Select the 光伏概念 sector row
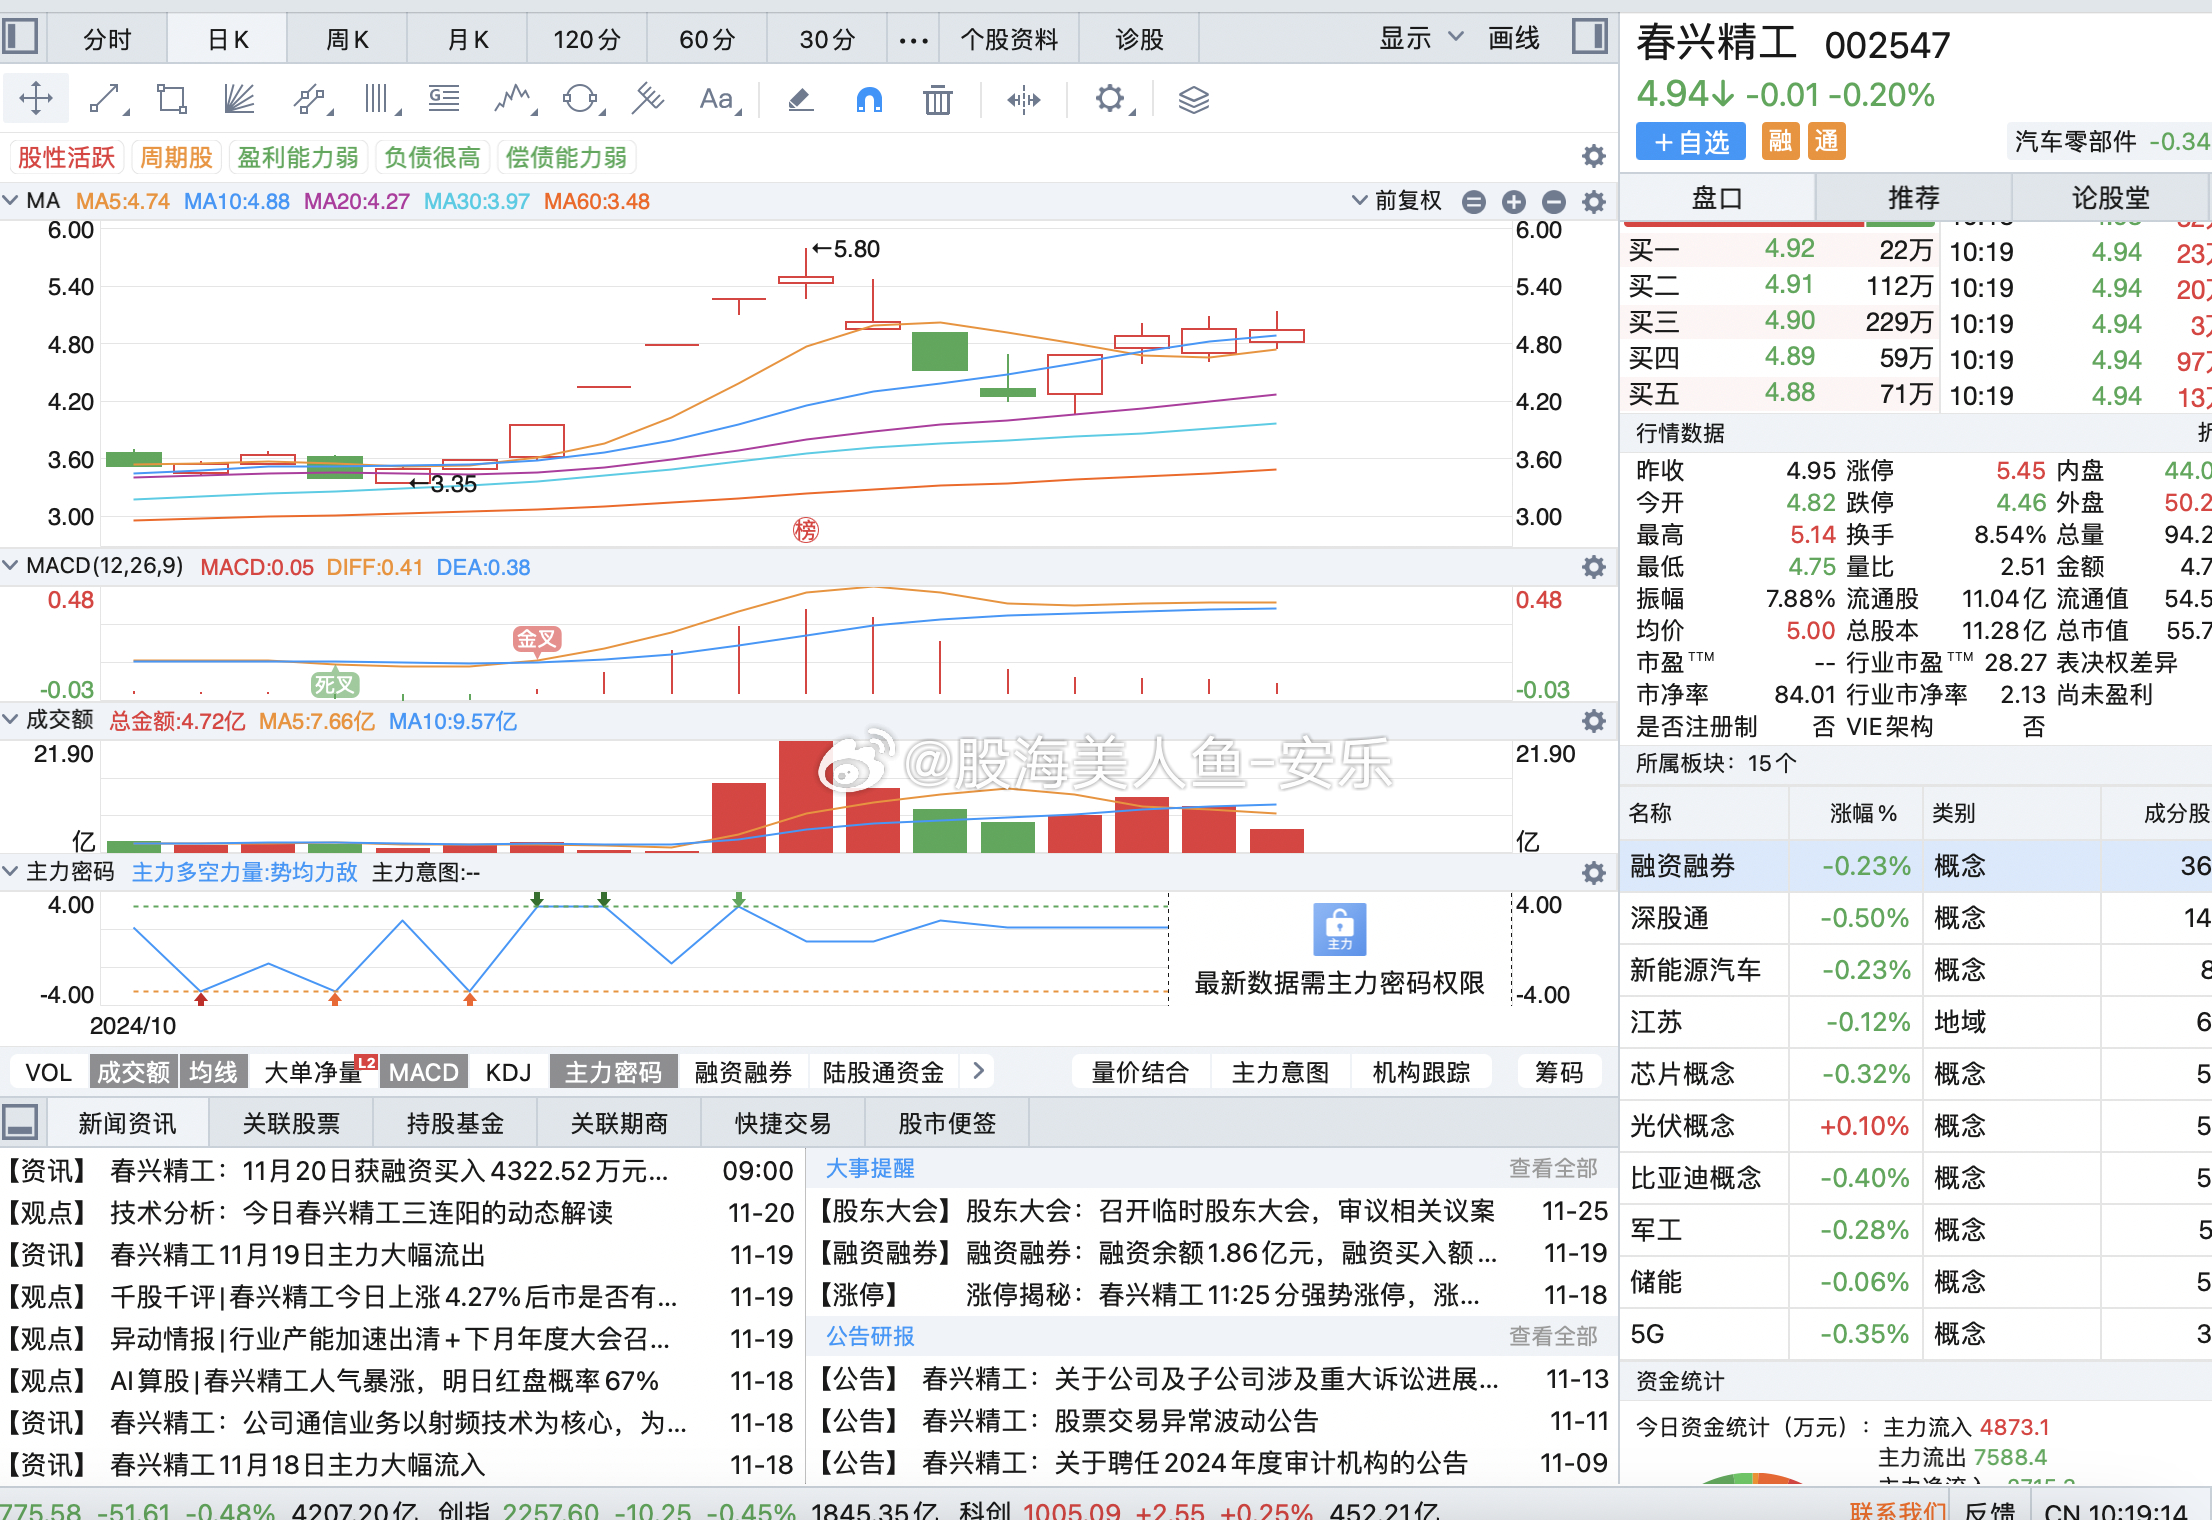 tap(1915, 1126)
